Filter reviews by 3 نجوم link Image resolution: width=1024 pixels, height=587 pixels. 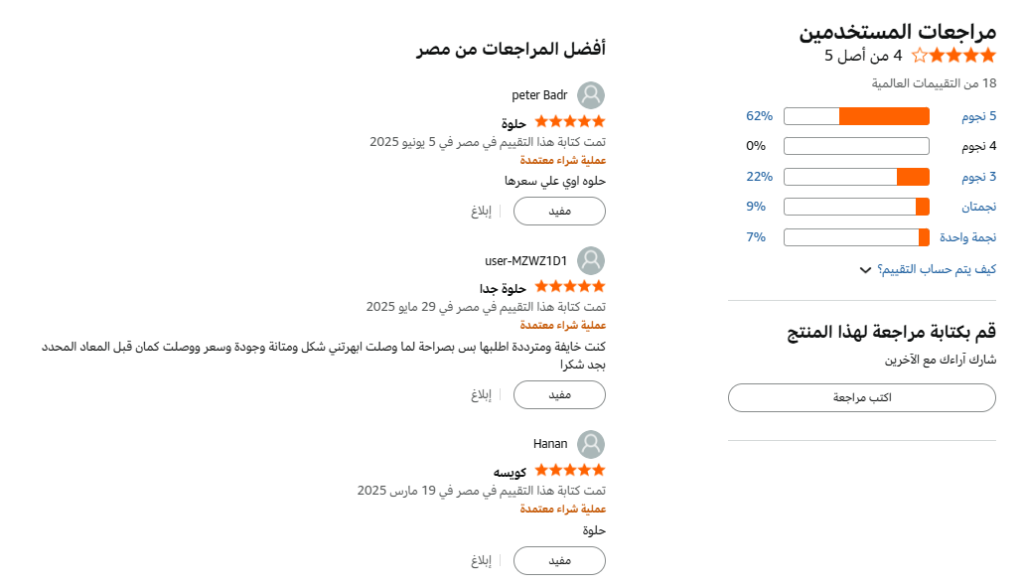point(979,177)
